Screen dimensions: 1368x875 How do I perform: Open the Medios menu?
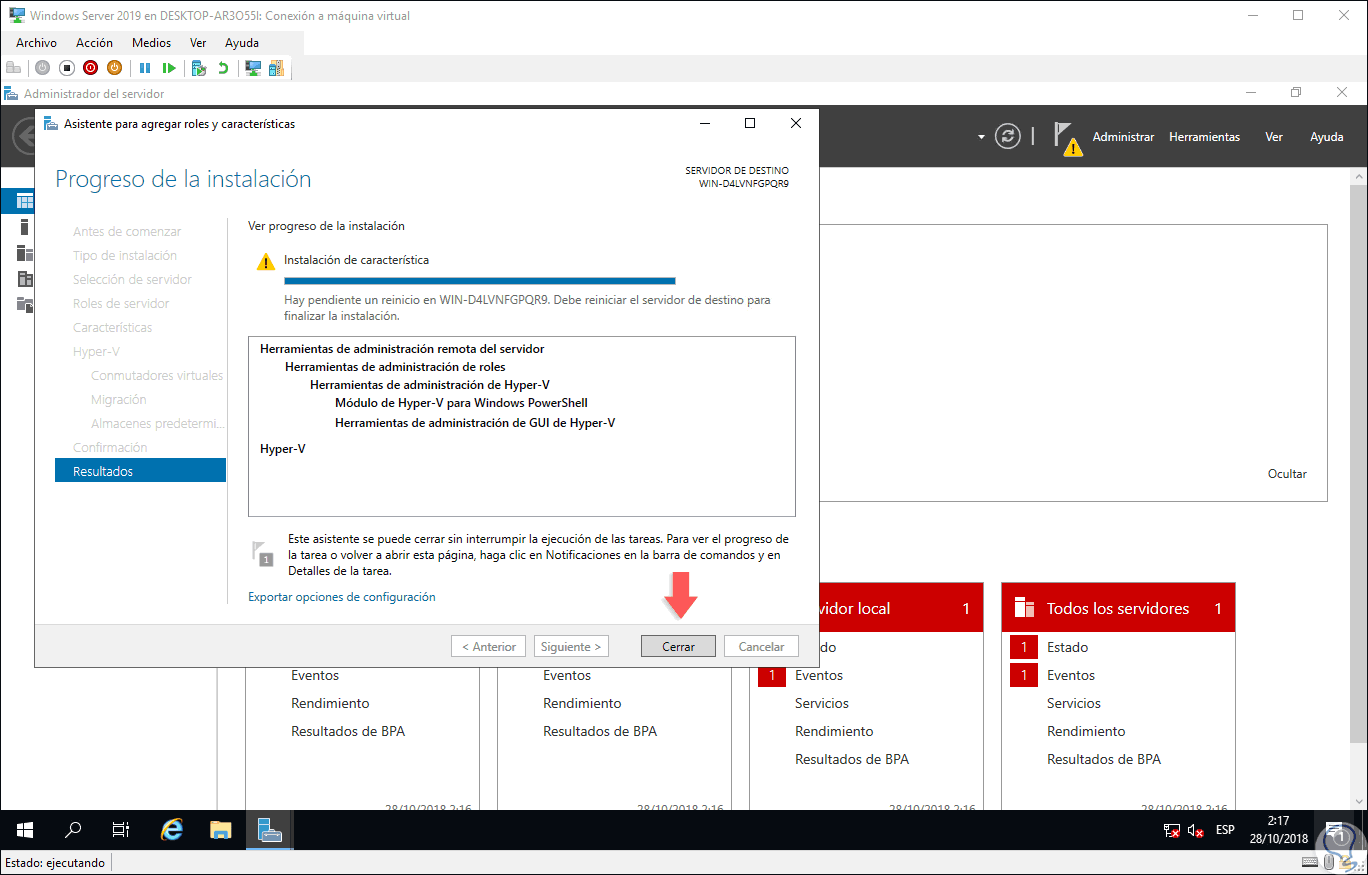tap(152, 43)
